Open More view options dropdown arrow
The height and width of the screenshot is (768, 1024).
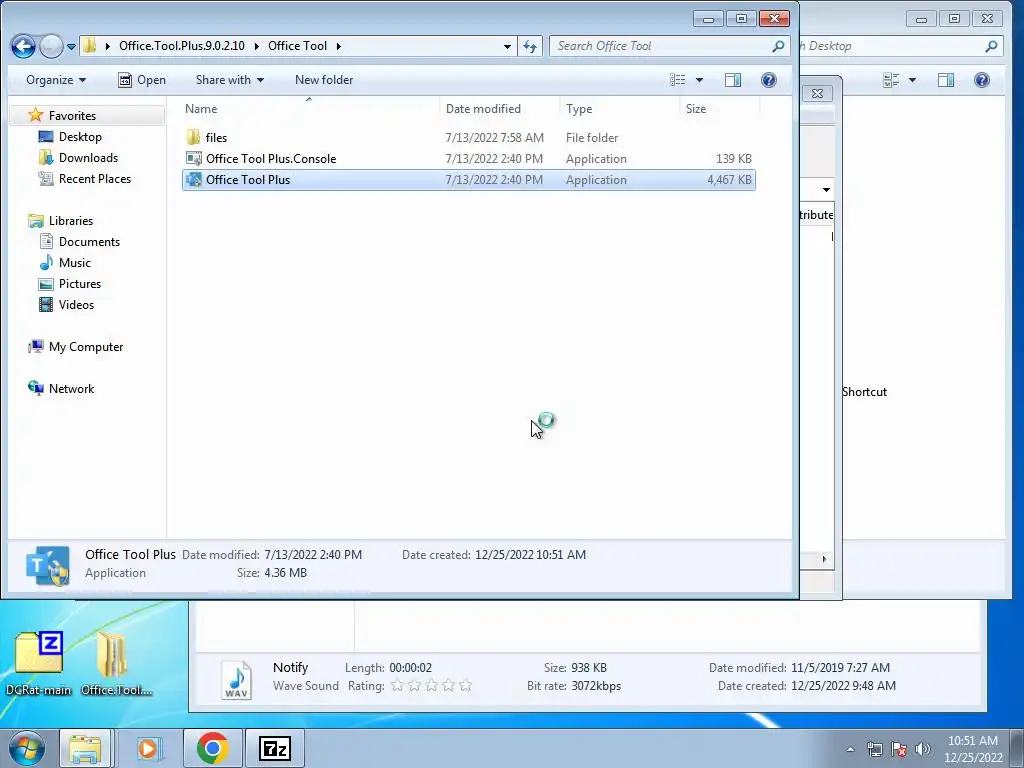(699, 80)
